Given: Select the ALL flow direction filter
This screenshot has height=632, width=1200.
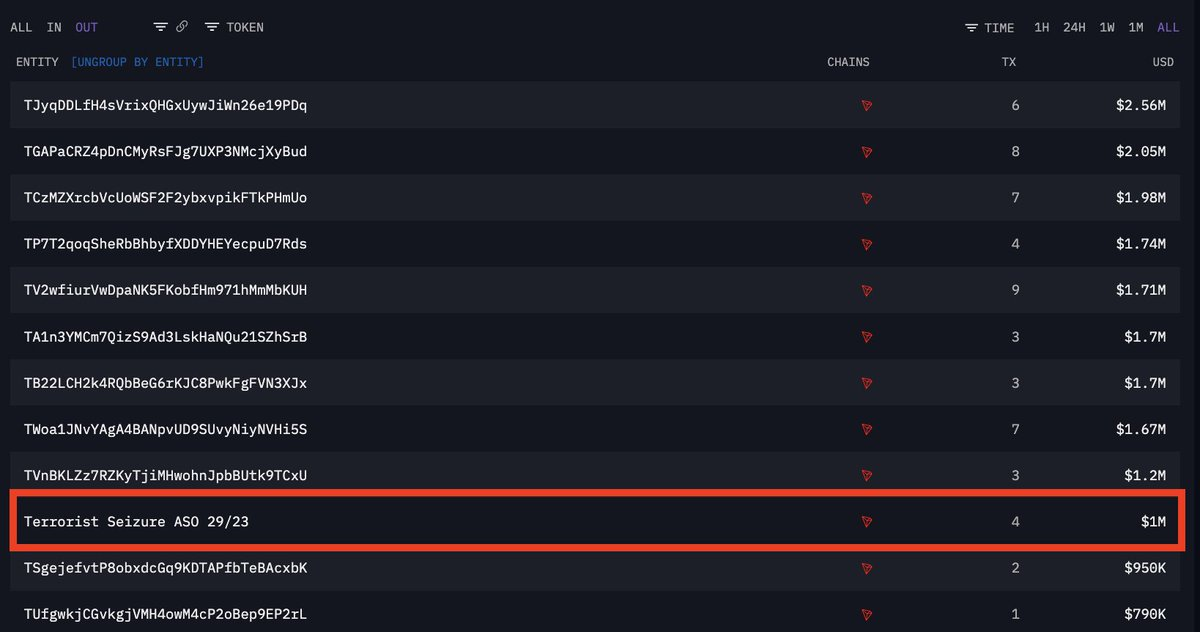Looking at the screenshot, I should pos(22,27).
